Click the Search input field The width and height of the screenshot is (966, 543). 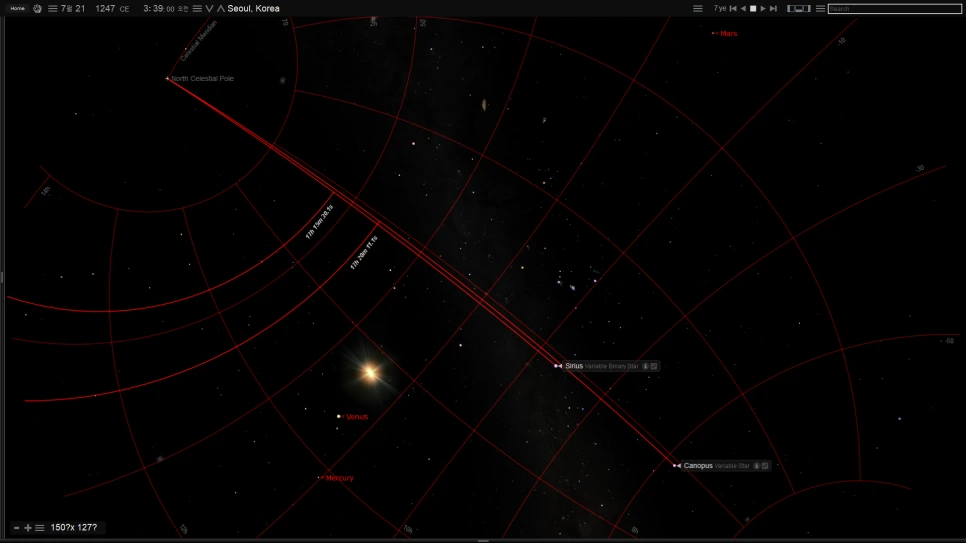click(895, 9)
